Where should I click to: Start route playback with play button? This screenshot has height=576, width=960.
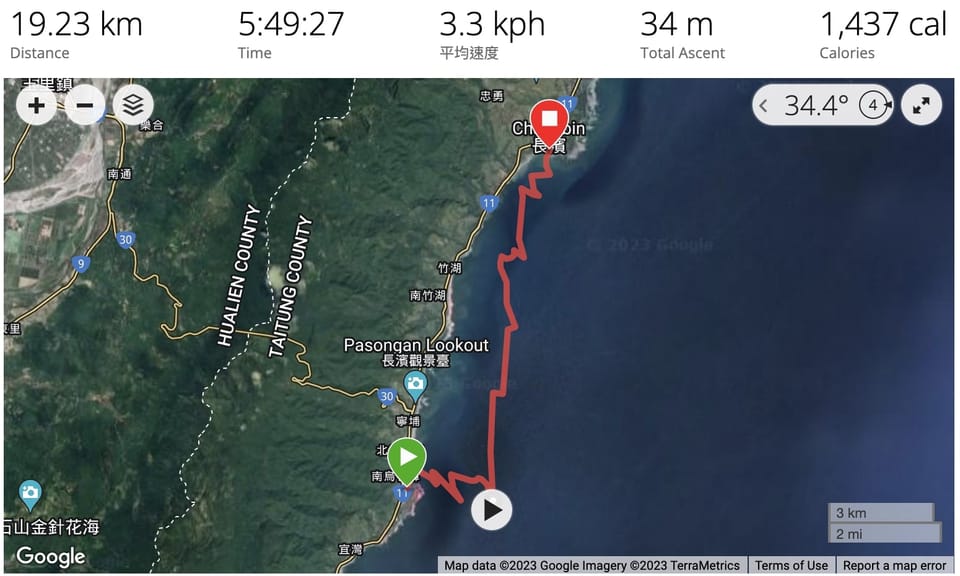tap(492, 510)
